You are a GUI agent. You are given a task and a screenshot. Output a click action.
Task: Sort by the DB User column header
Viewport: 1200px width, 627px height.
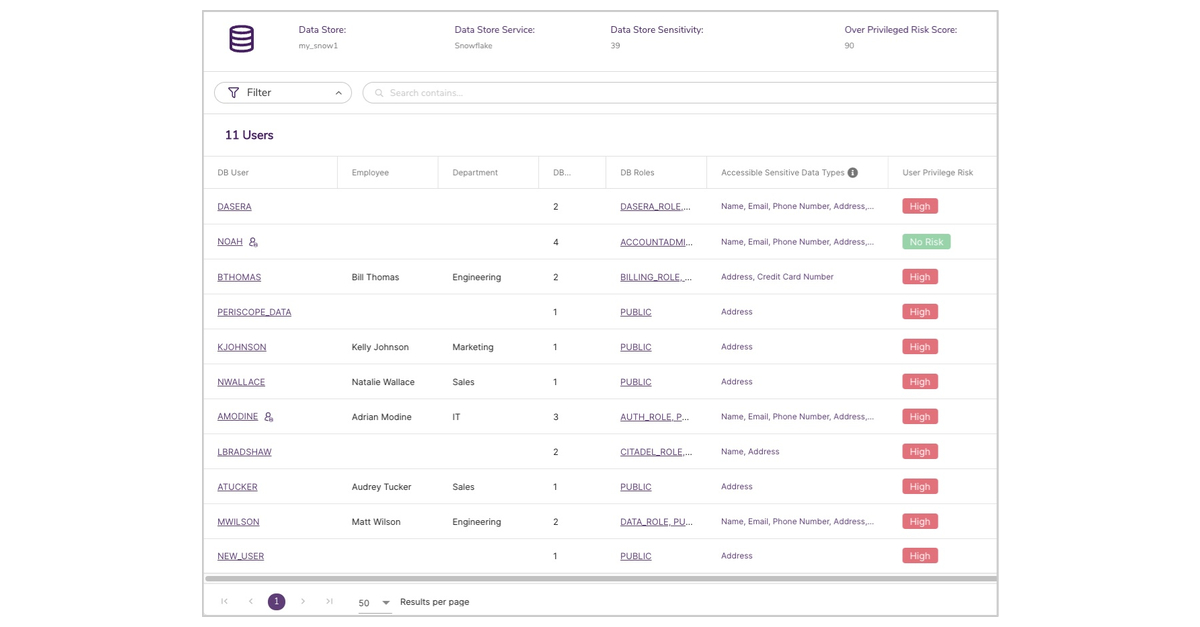(x=233, y=173)
